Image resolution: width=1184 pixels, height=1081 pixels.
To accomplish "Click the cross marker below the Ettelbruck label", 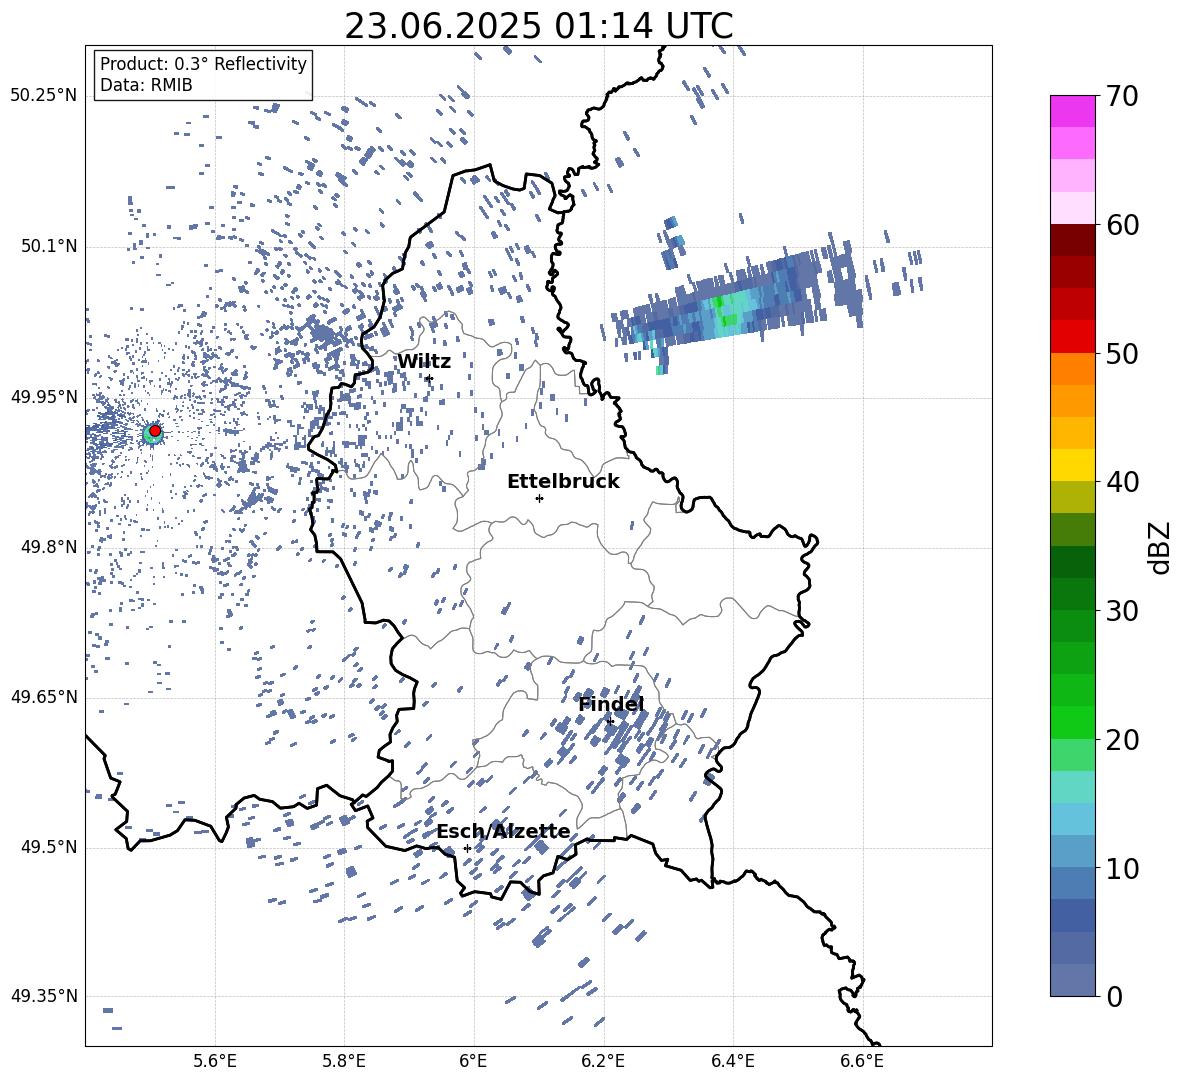I will 539,498.
